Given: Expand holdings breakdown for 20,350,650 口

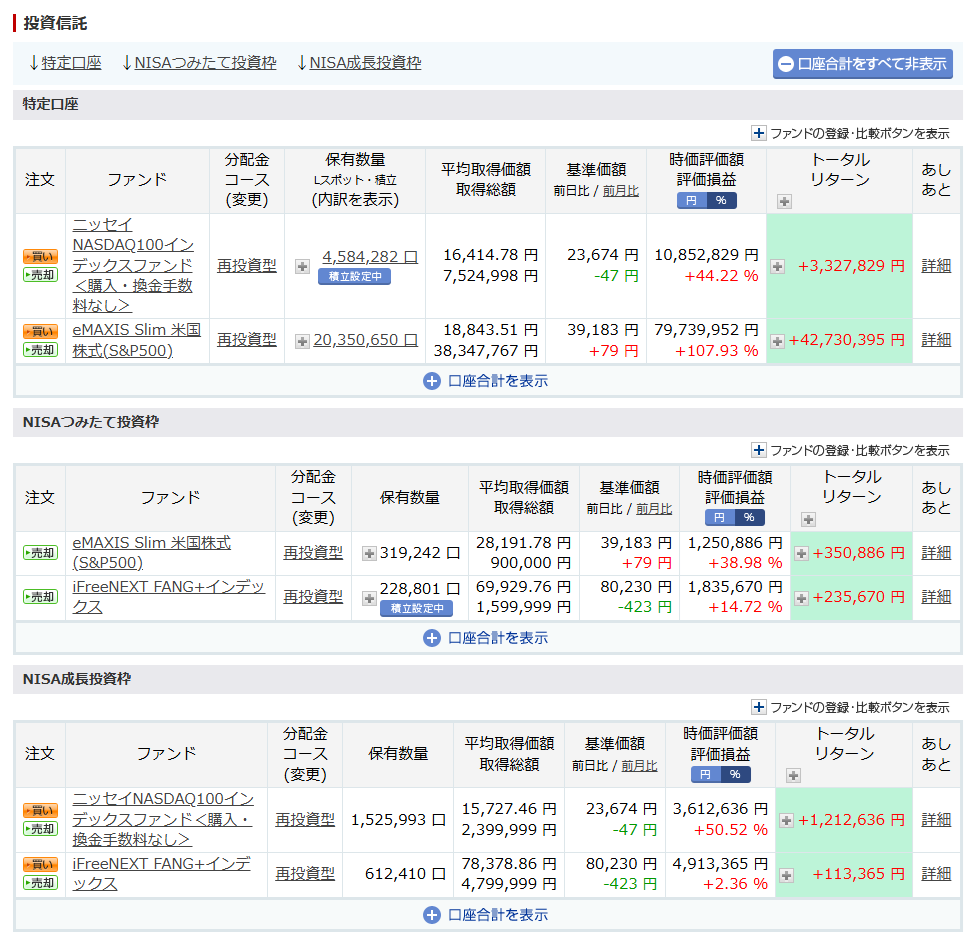Looking at the screenshot, I should [302, 341].
